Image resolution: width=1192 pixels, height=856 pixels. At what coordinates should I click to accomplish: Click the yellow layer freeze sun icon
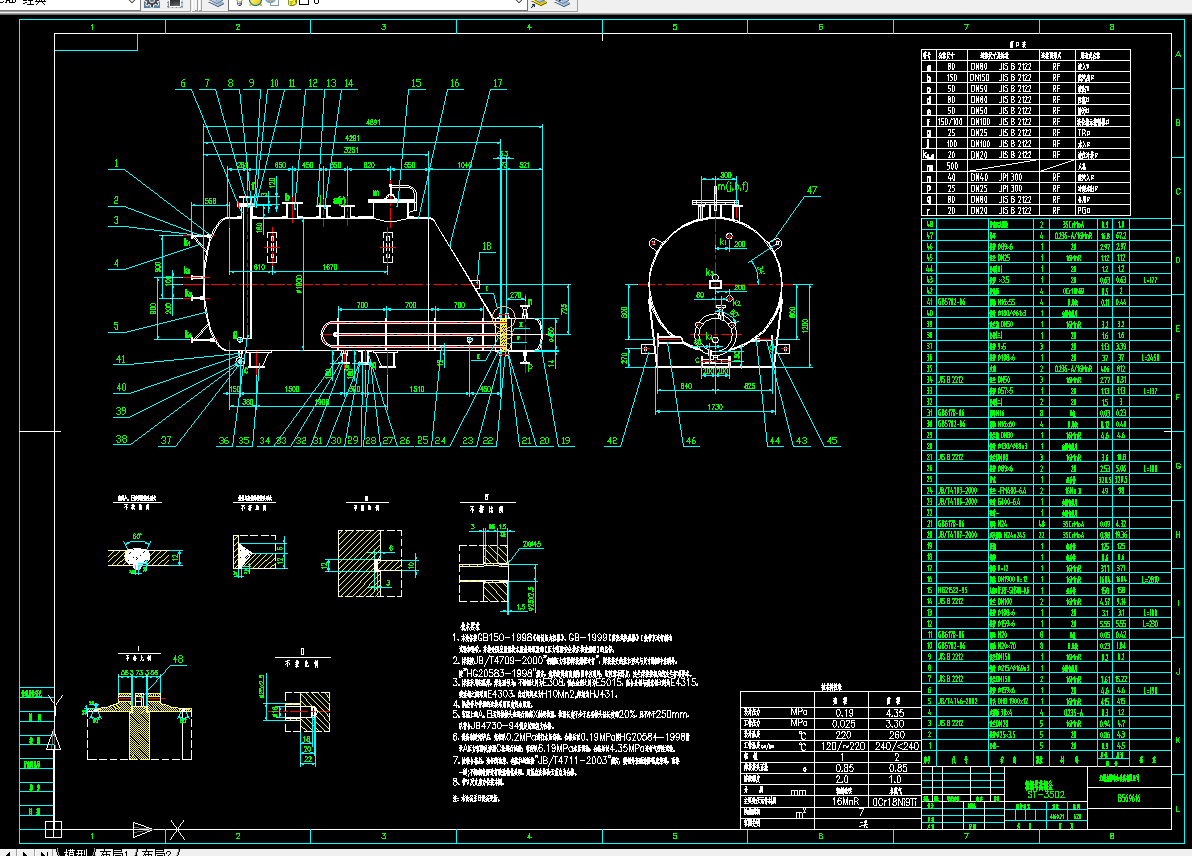(254, 5)
